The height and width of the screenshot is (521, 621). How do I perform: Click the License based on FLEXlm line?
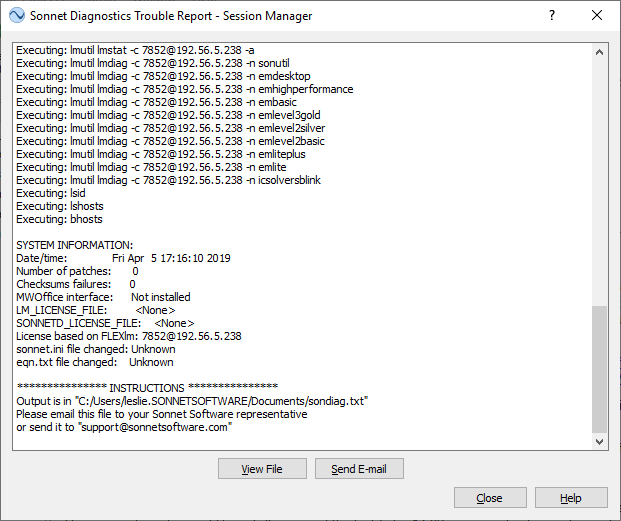pyautogui.click(x=129, y=336)
